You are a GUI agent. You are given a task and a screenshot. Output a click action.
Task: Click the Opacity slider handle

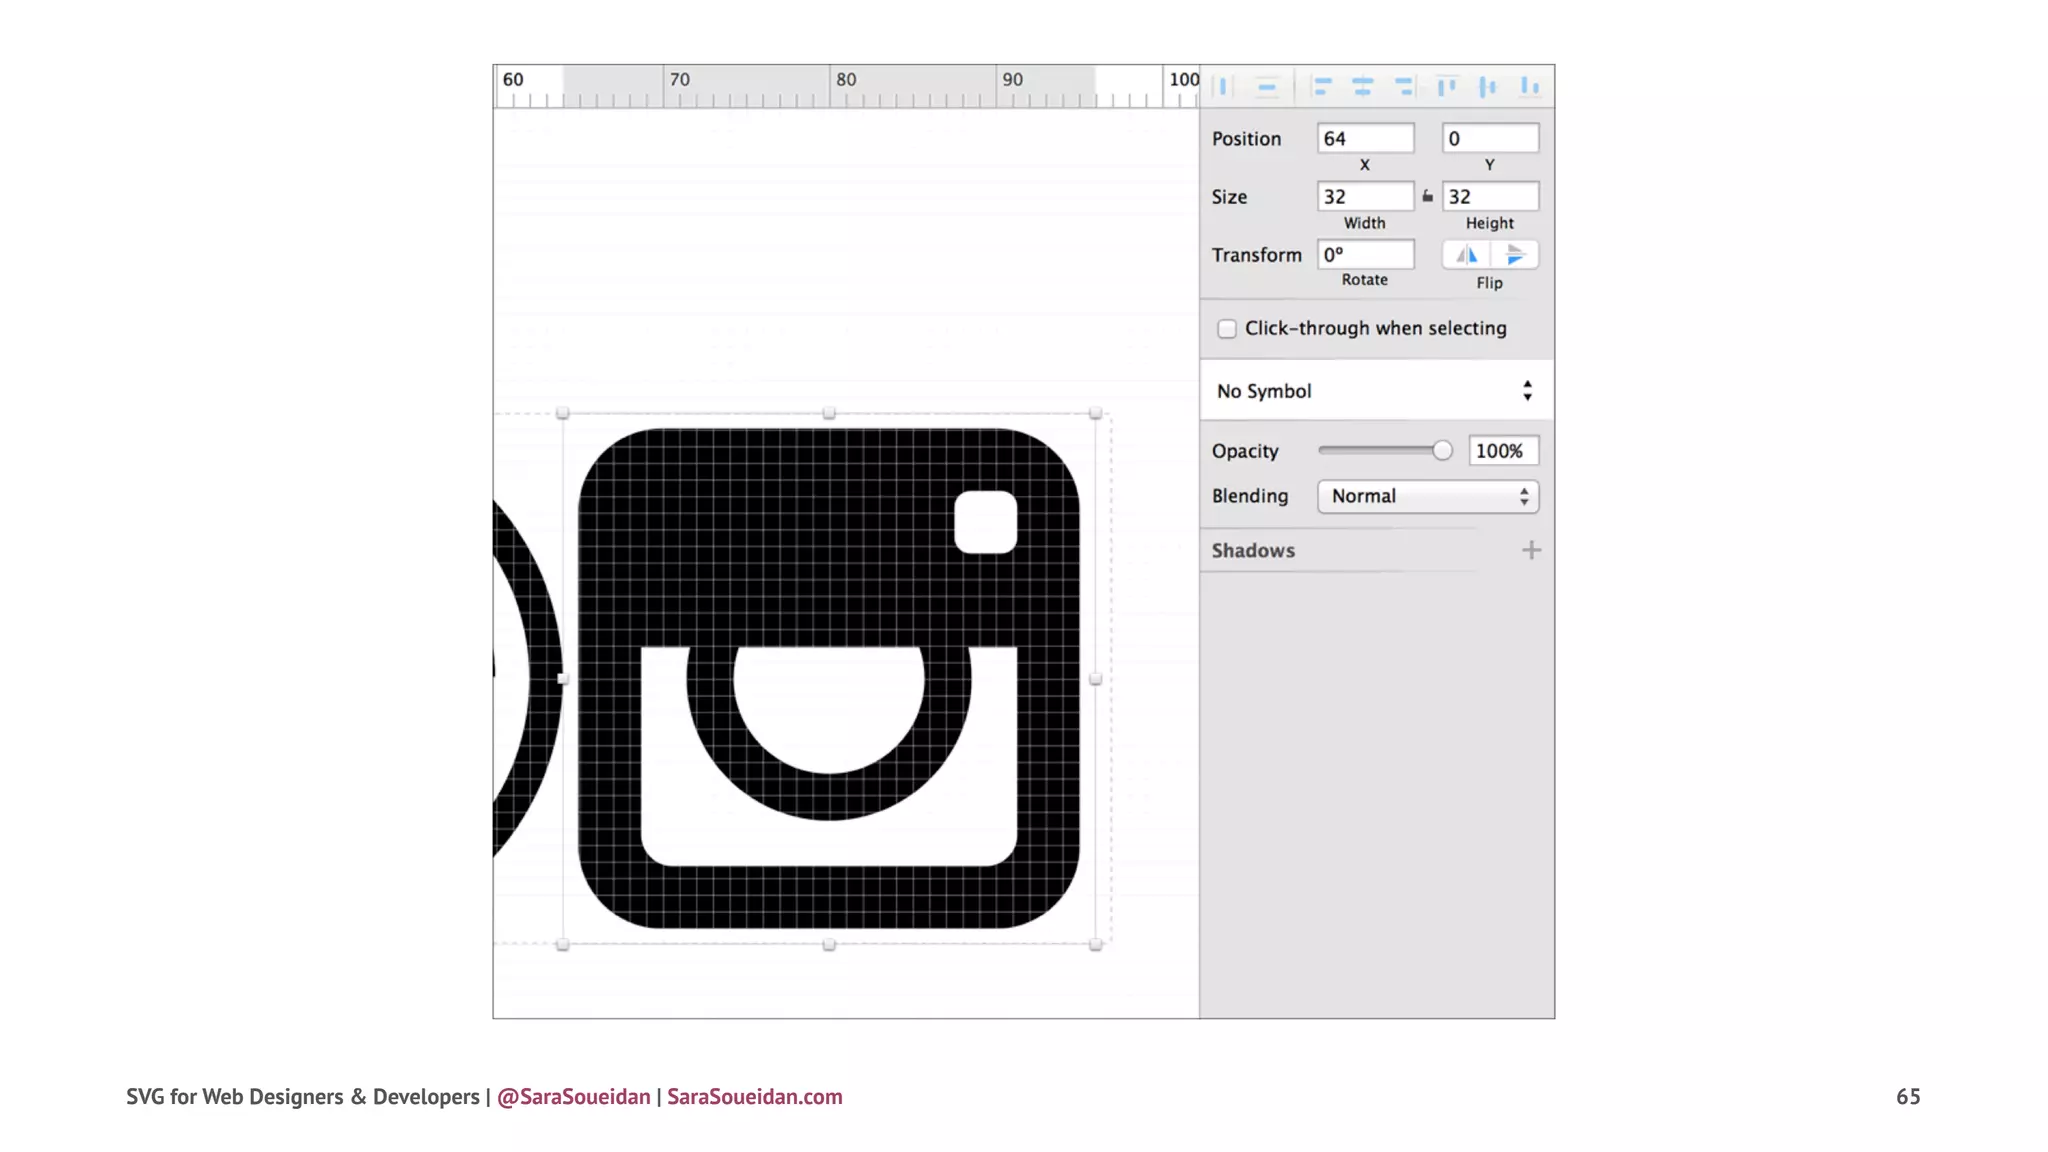1441,451
